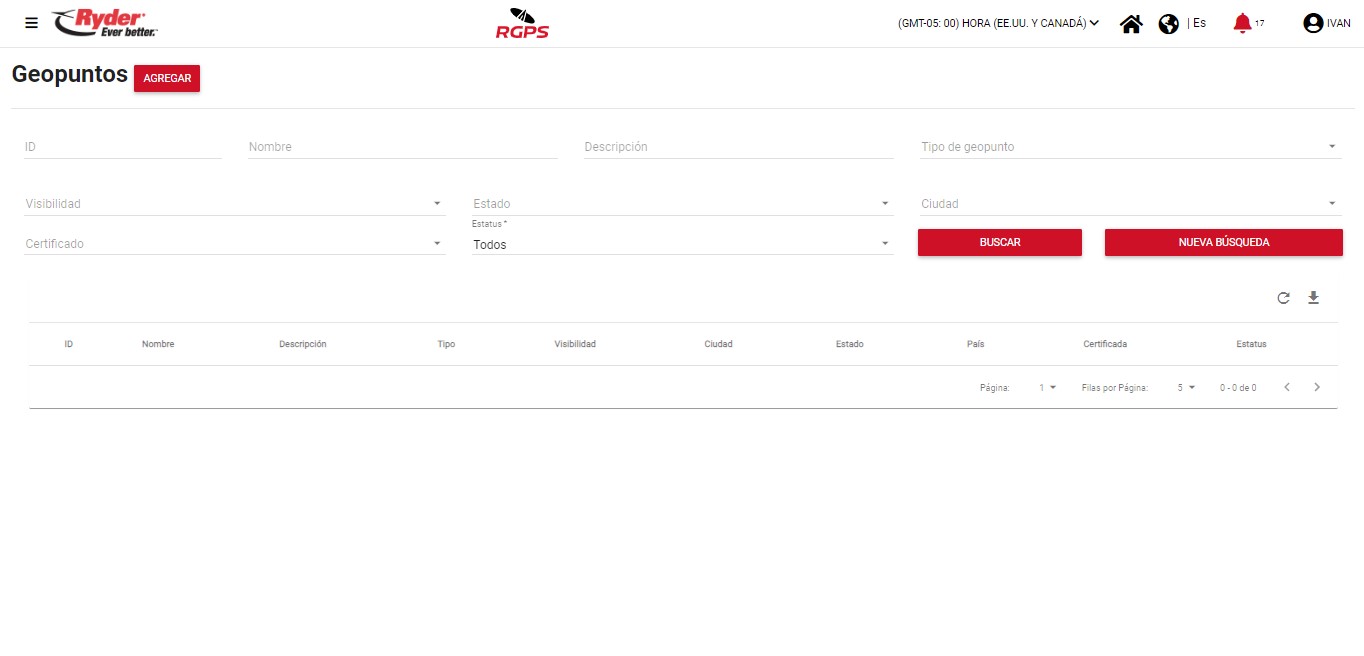
Task: Expand the time zone selector
Action: click(x=998, y=23)
